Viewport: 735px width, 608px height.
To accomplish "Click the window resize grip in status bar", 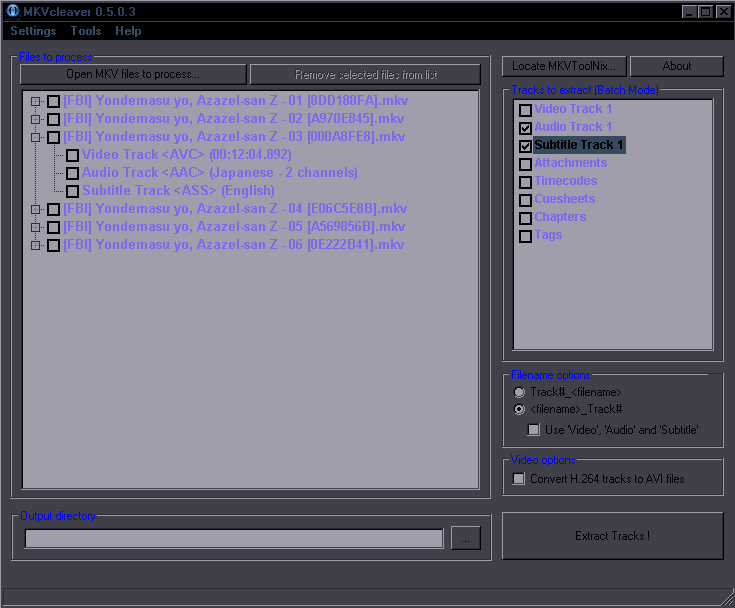I will (728, 600).
